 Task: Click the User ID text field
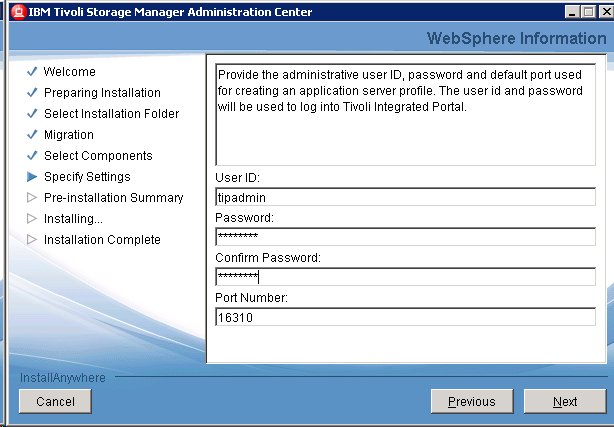(x=405, y=197)
